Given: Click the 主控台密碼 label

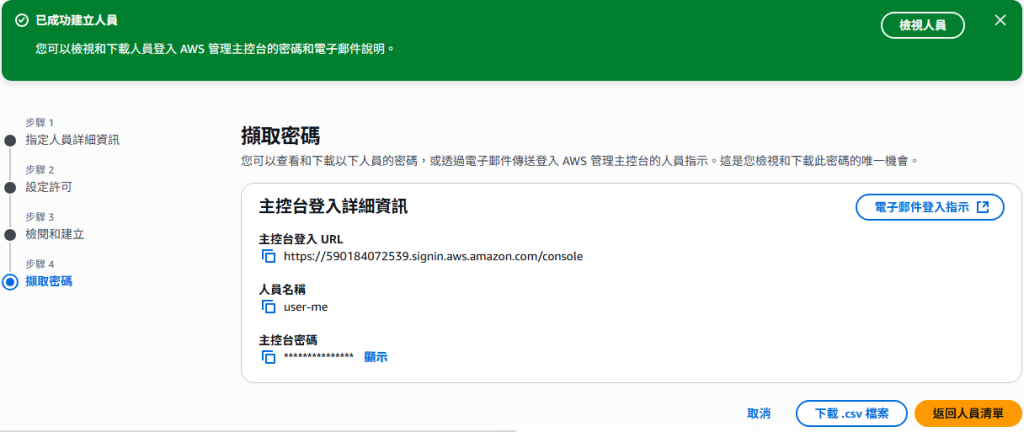Looking at the screenshot, I should coord(289,340).
